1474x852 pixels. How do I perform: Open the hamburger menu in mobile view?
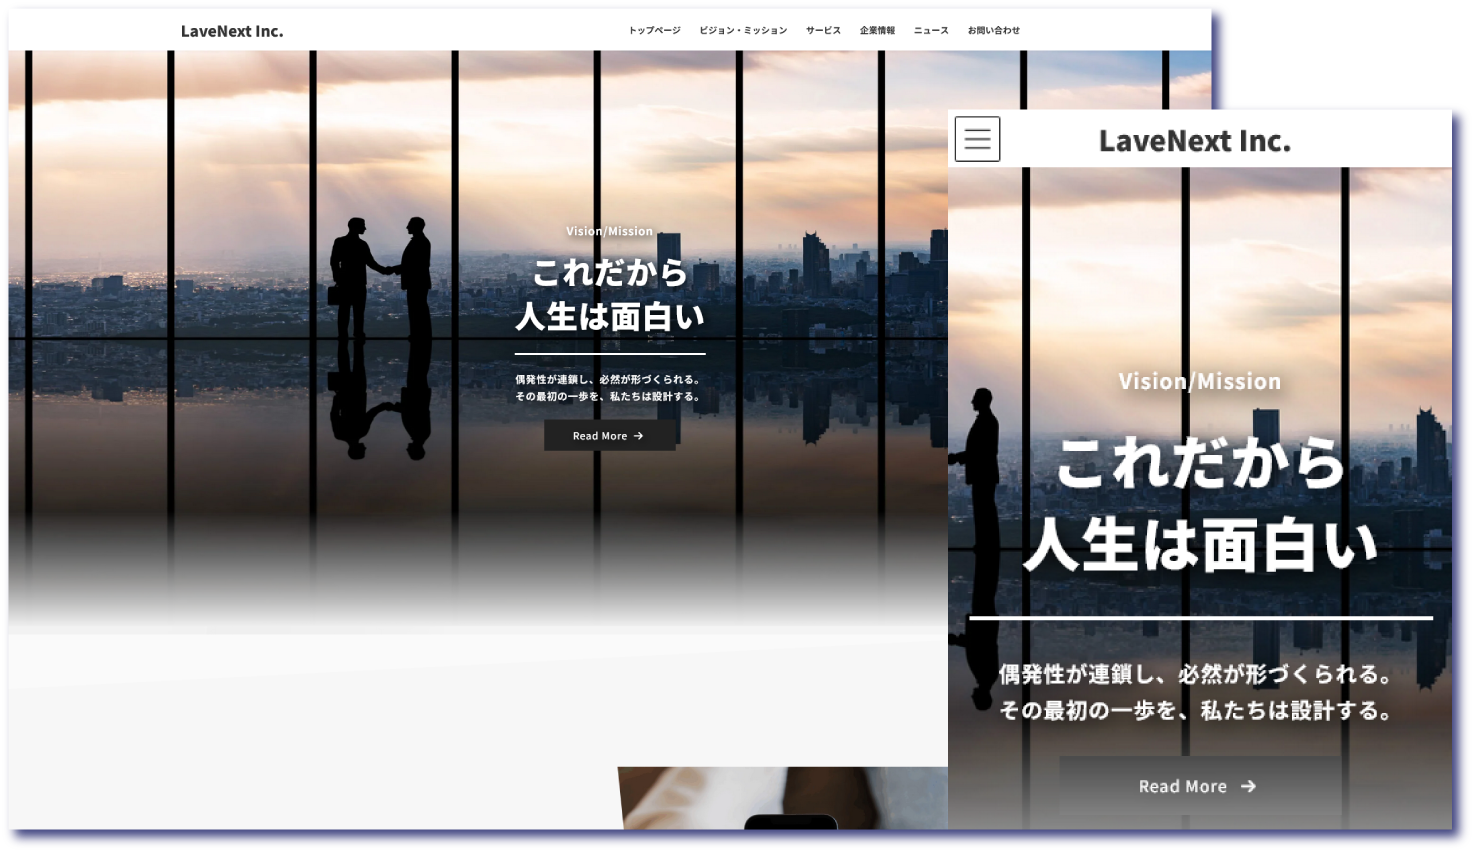pyautogui.click(x=977, y=139)
